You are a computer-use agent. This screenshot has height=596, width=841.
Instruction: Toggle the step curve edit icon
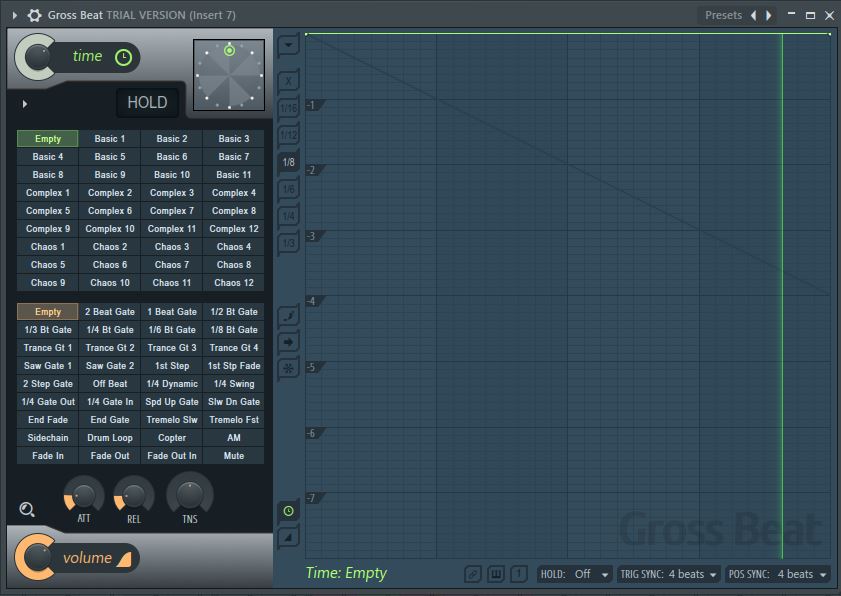[289, 315]
